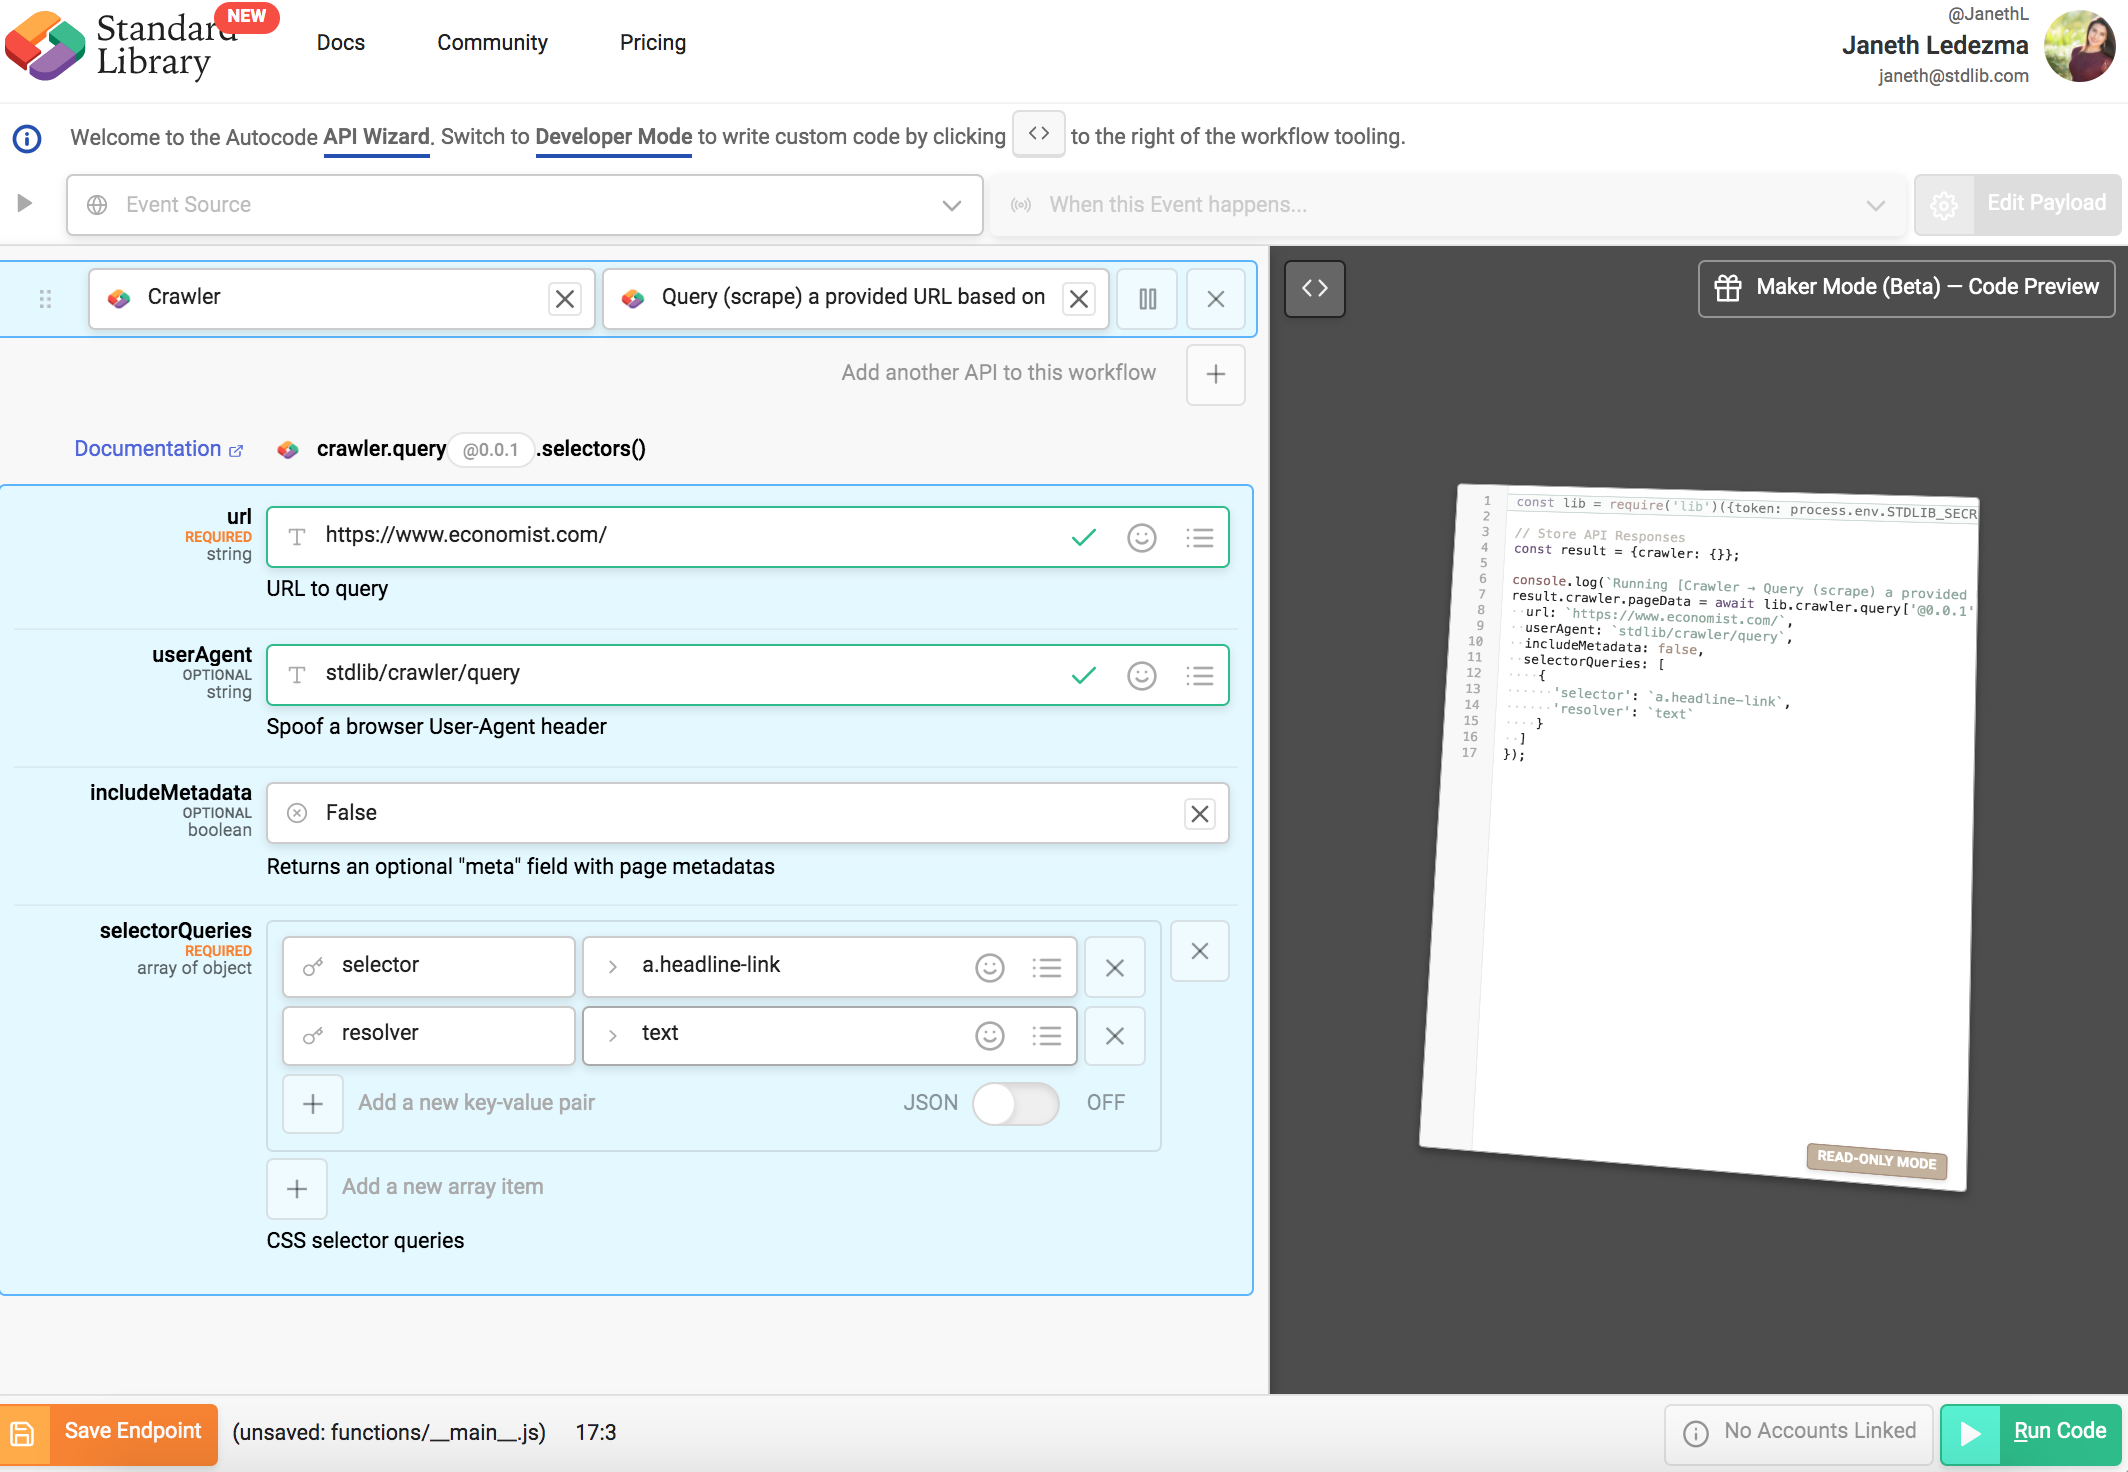
Task: Click the checkmark in url field
Action: [1084, 538]
